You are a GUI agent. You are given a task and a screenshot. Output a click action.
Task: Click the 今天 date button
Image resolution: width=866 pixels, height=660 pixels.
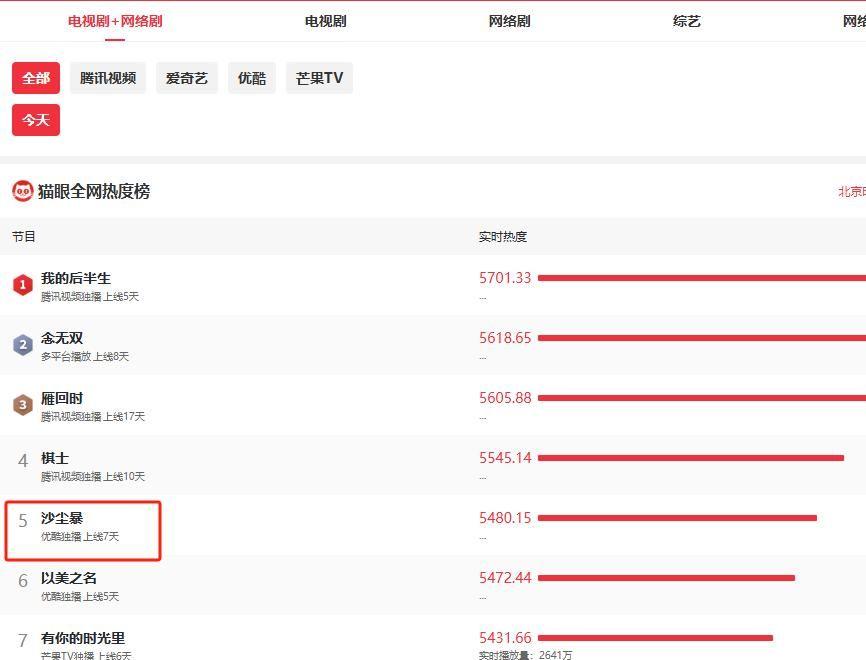[36, 120]
